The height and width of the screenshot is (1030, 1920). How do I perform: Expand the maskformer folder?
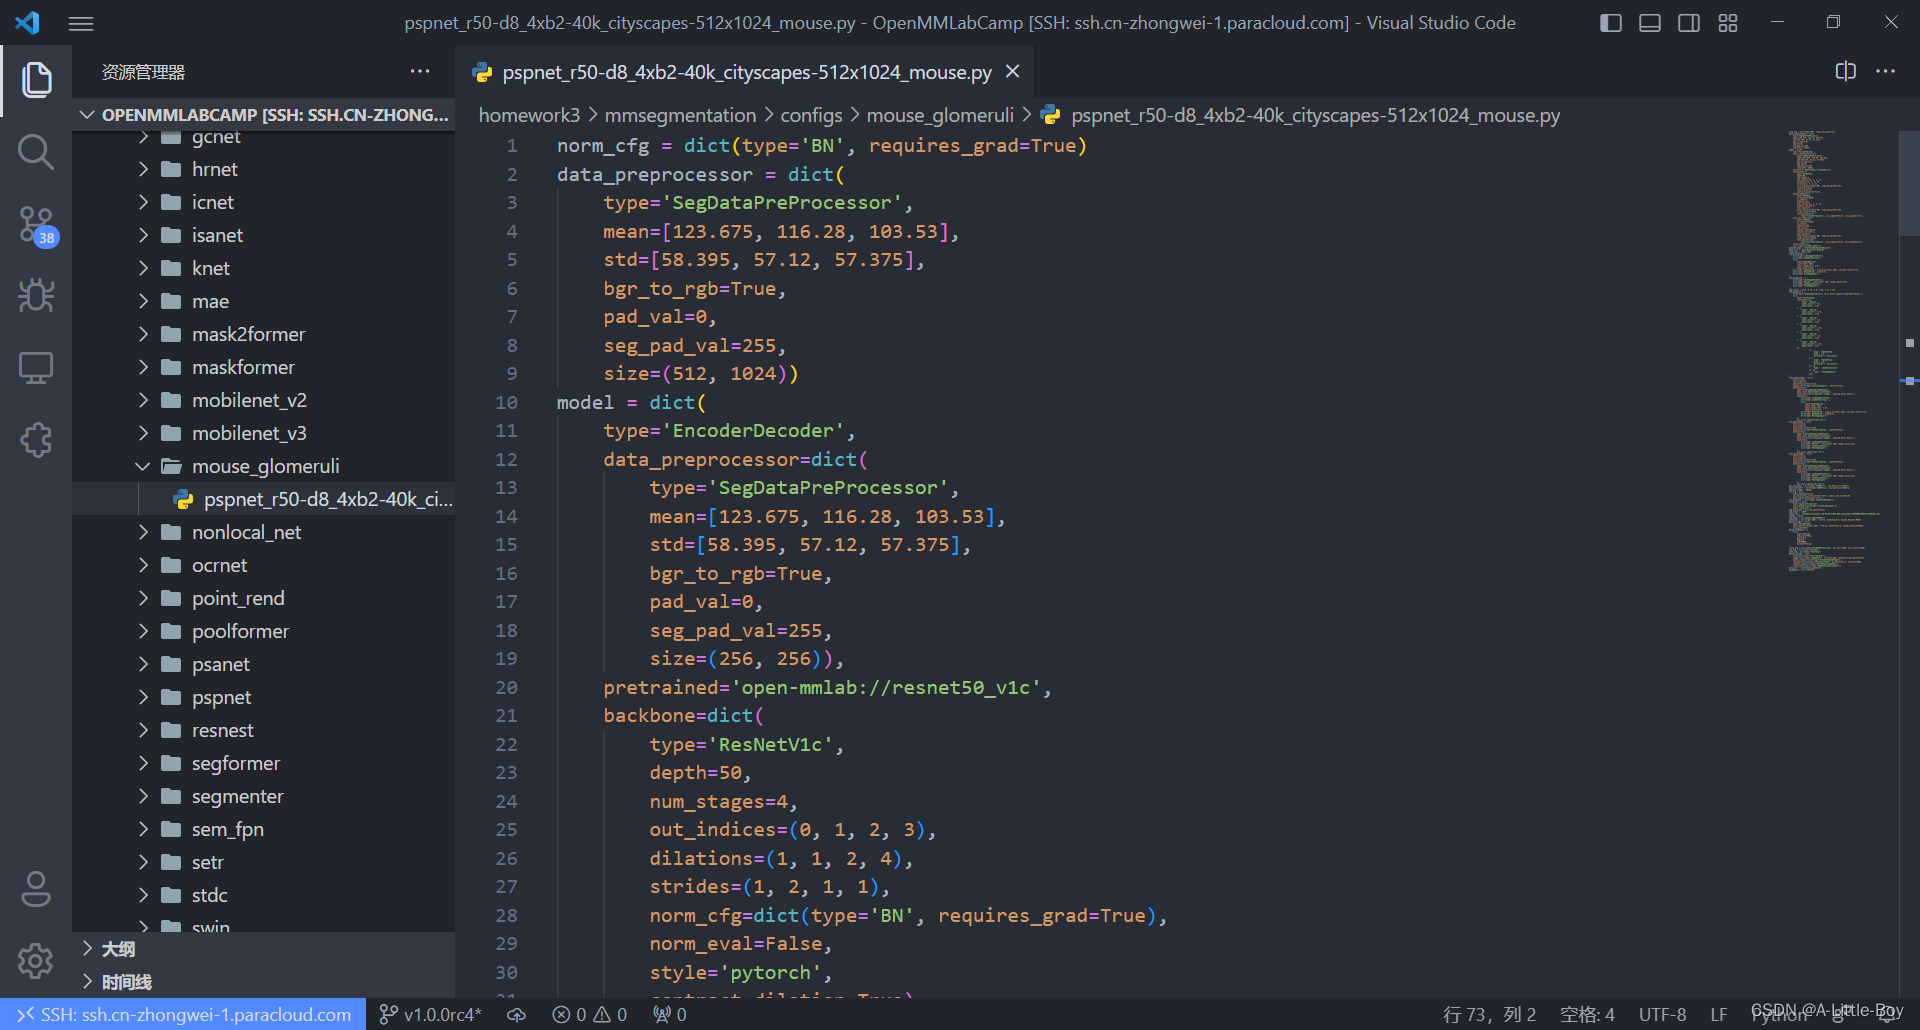pos(265,367)
